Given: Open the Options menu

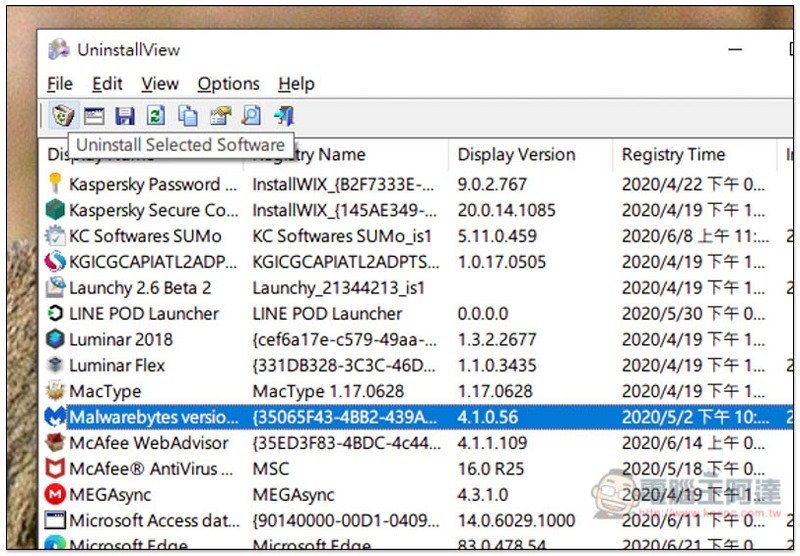Looking at the screenshot, I should [228, 84].
